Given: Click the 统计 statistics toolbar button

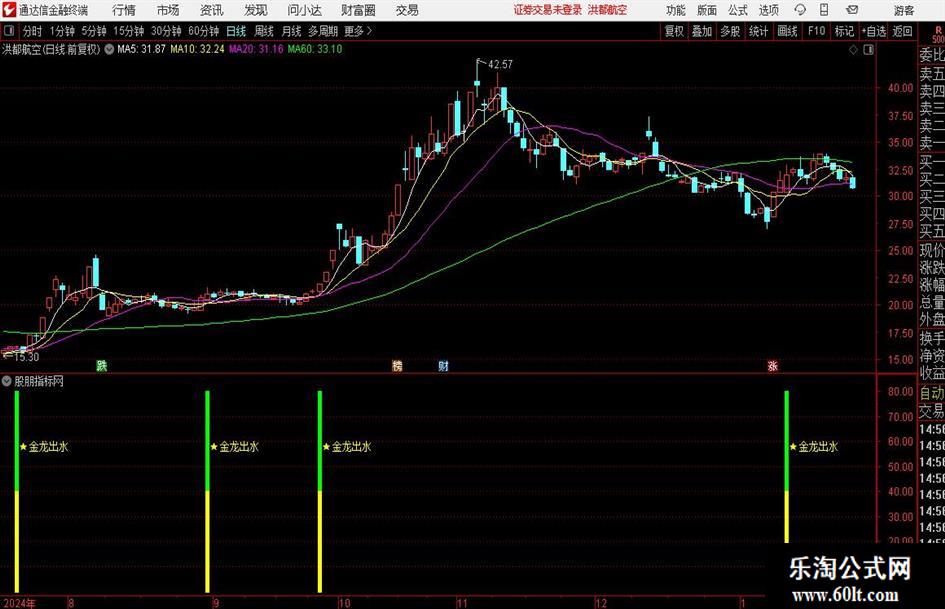Looking at the screenshot, I should pyautogui.click(x=758, y=31).
